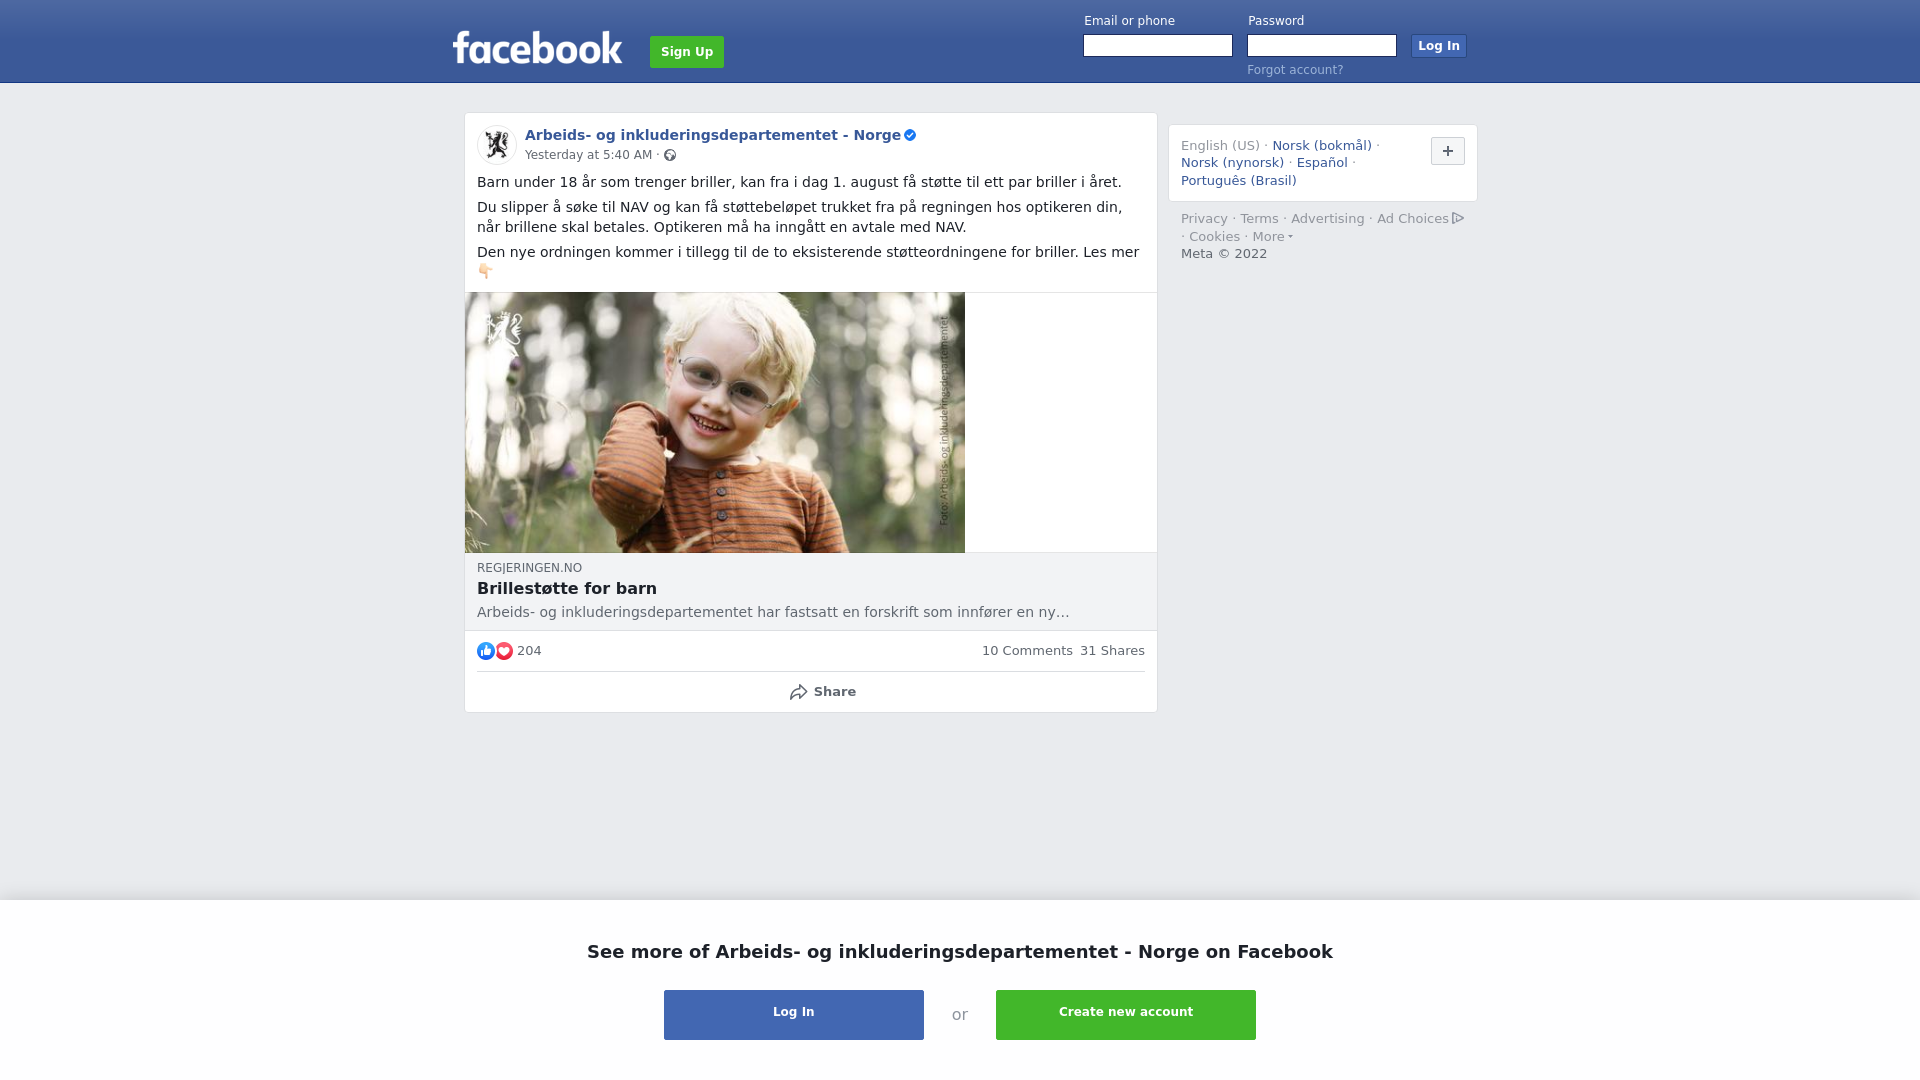Screen dimensions: 1920x1080
Task: Click the Facebook logo
Action: point(537,47)
